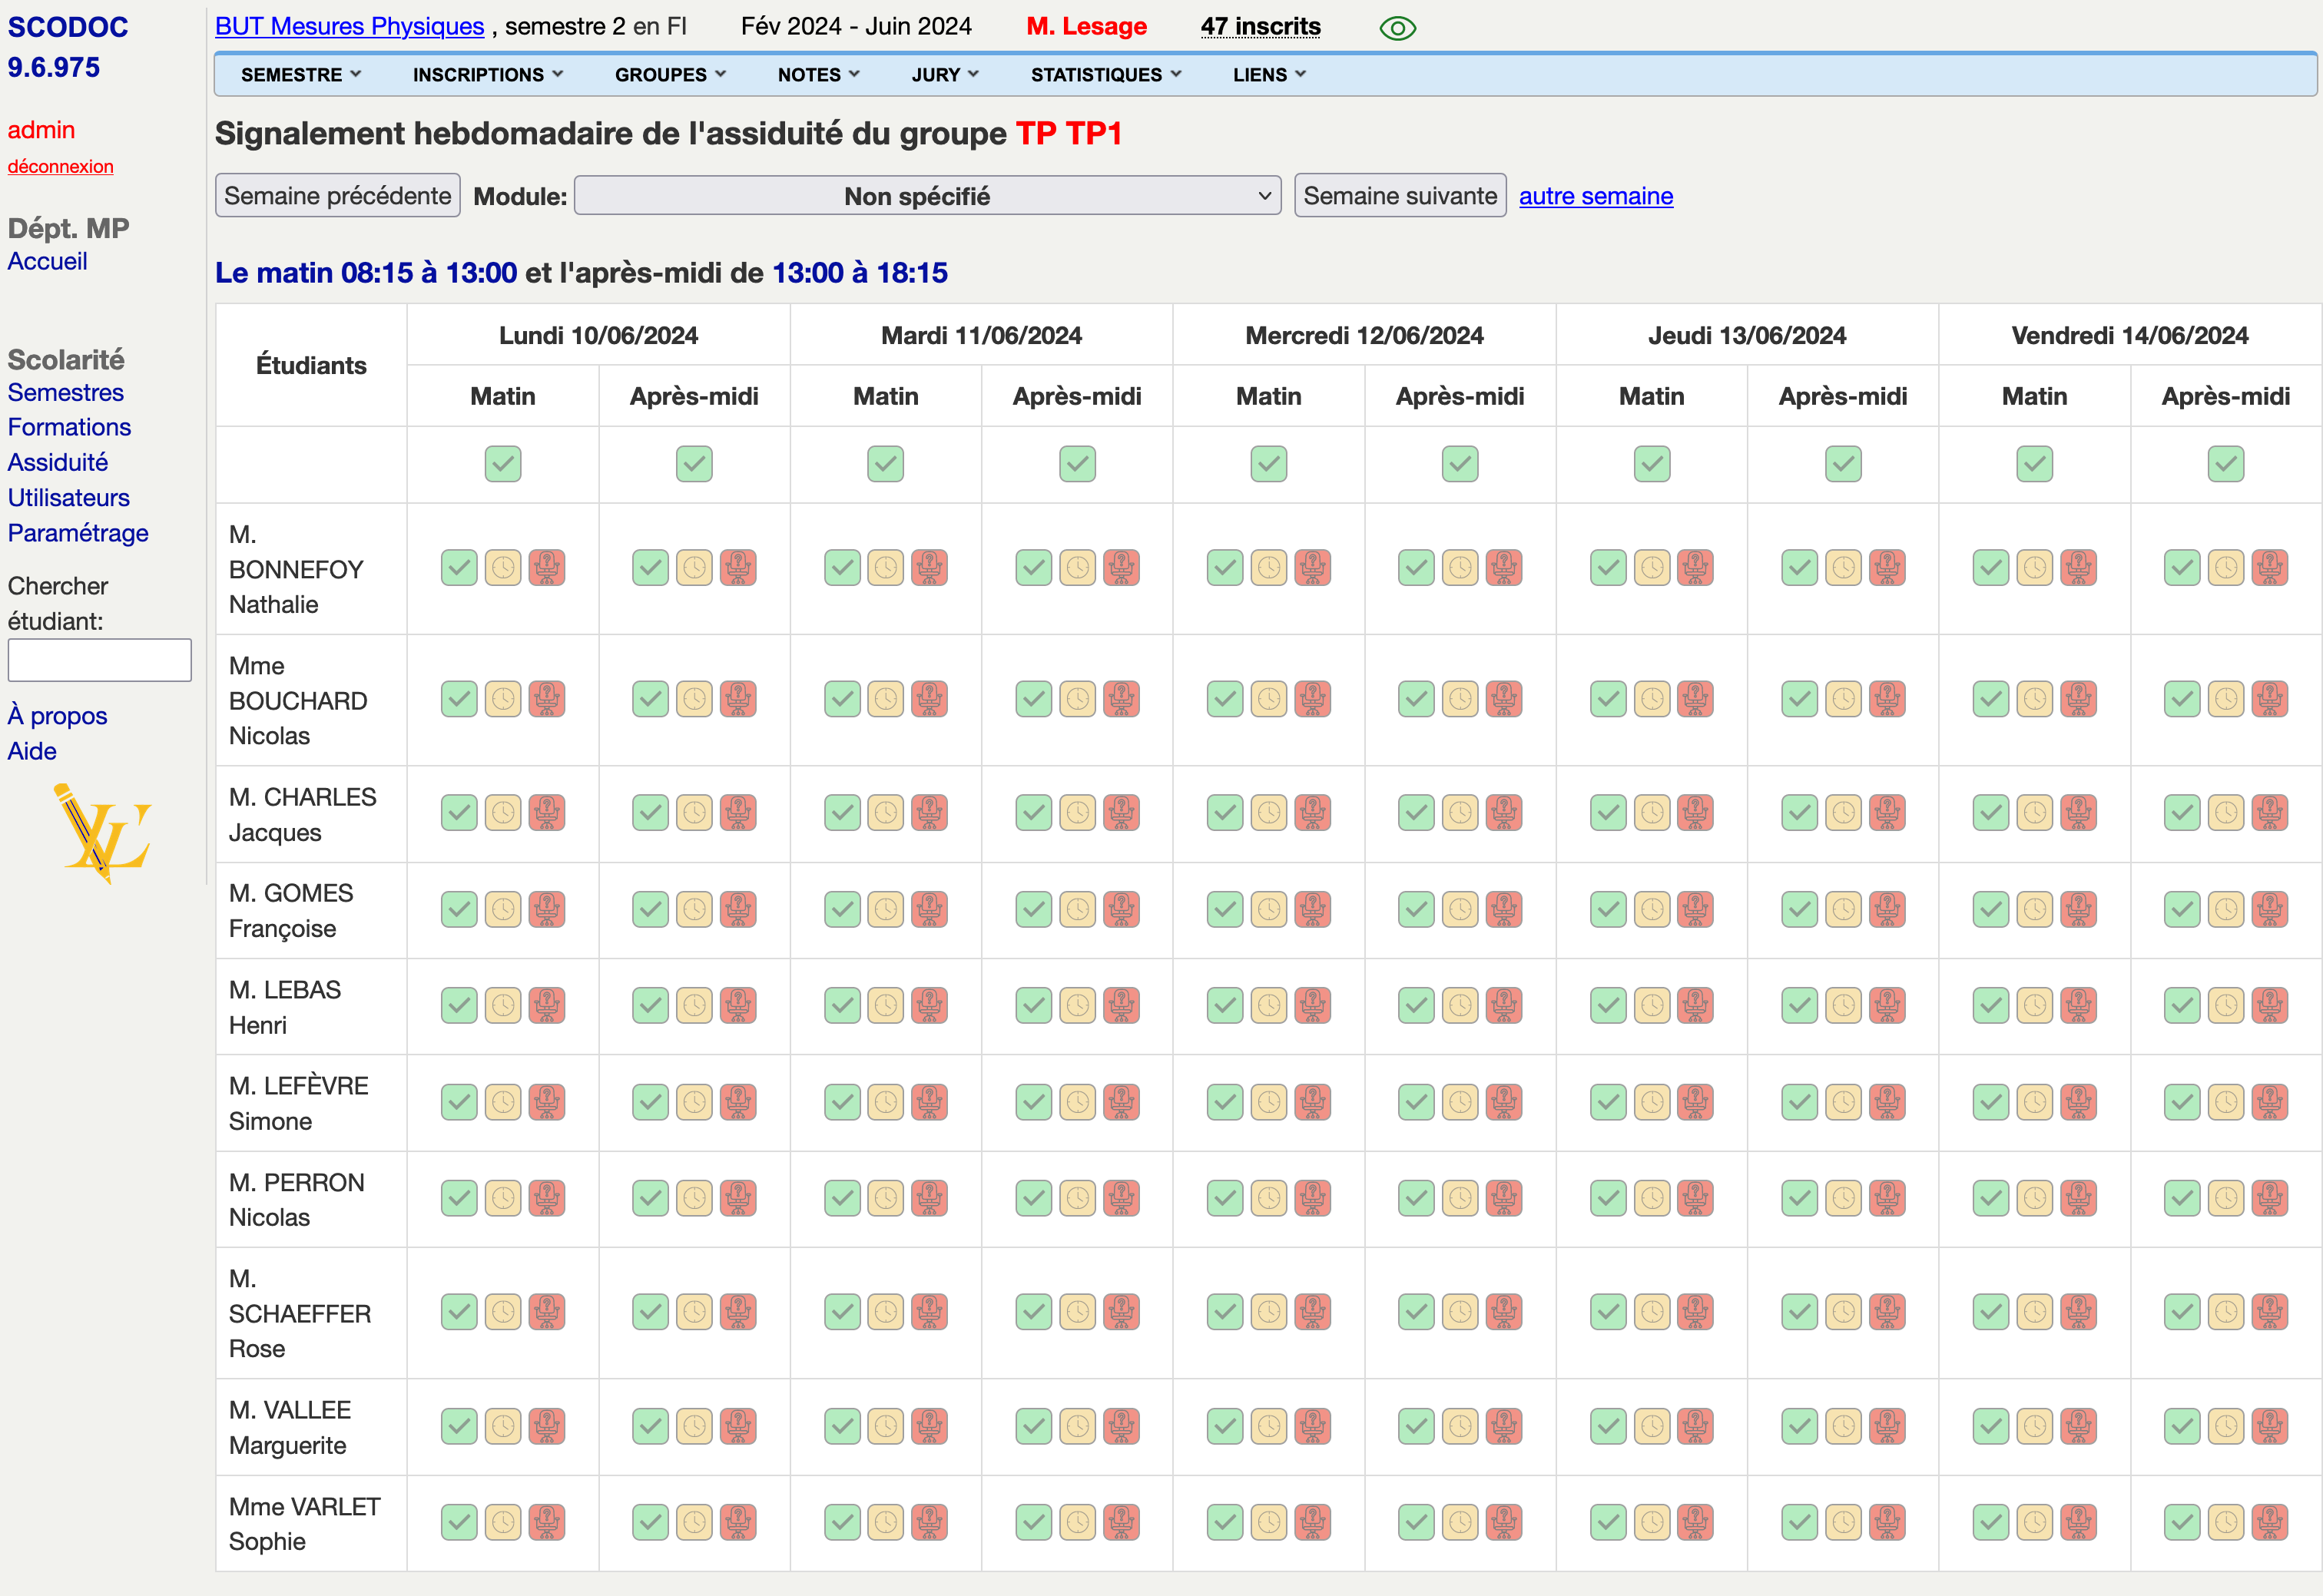Image resolution: width=2323 pixels, height=1596 pixels.
Task: Click the déconnexion link
Action: [60, 166]
